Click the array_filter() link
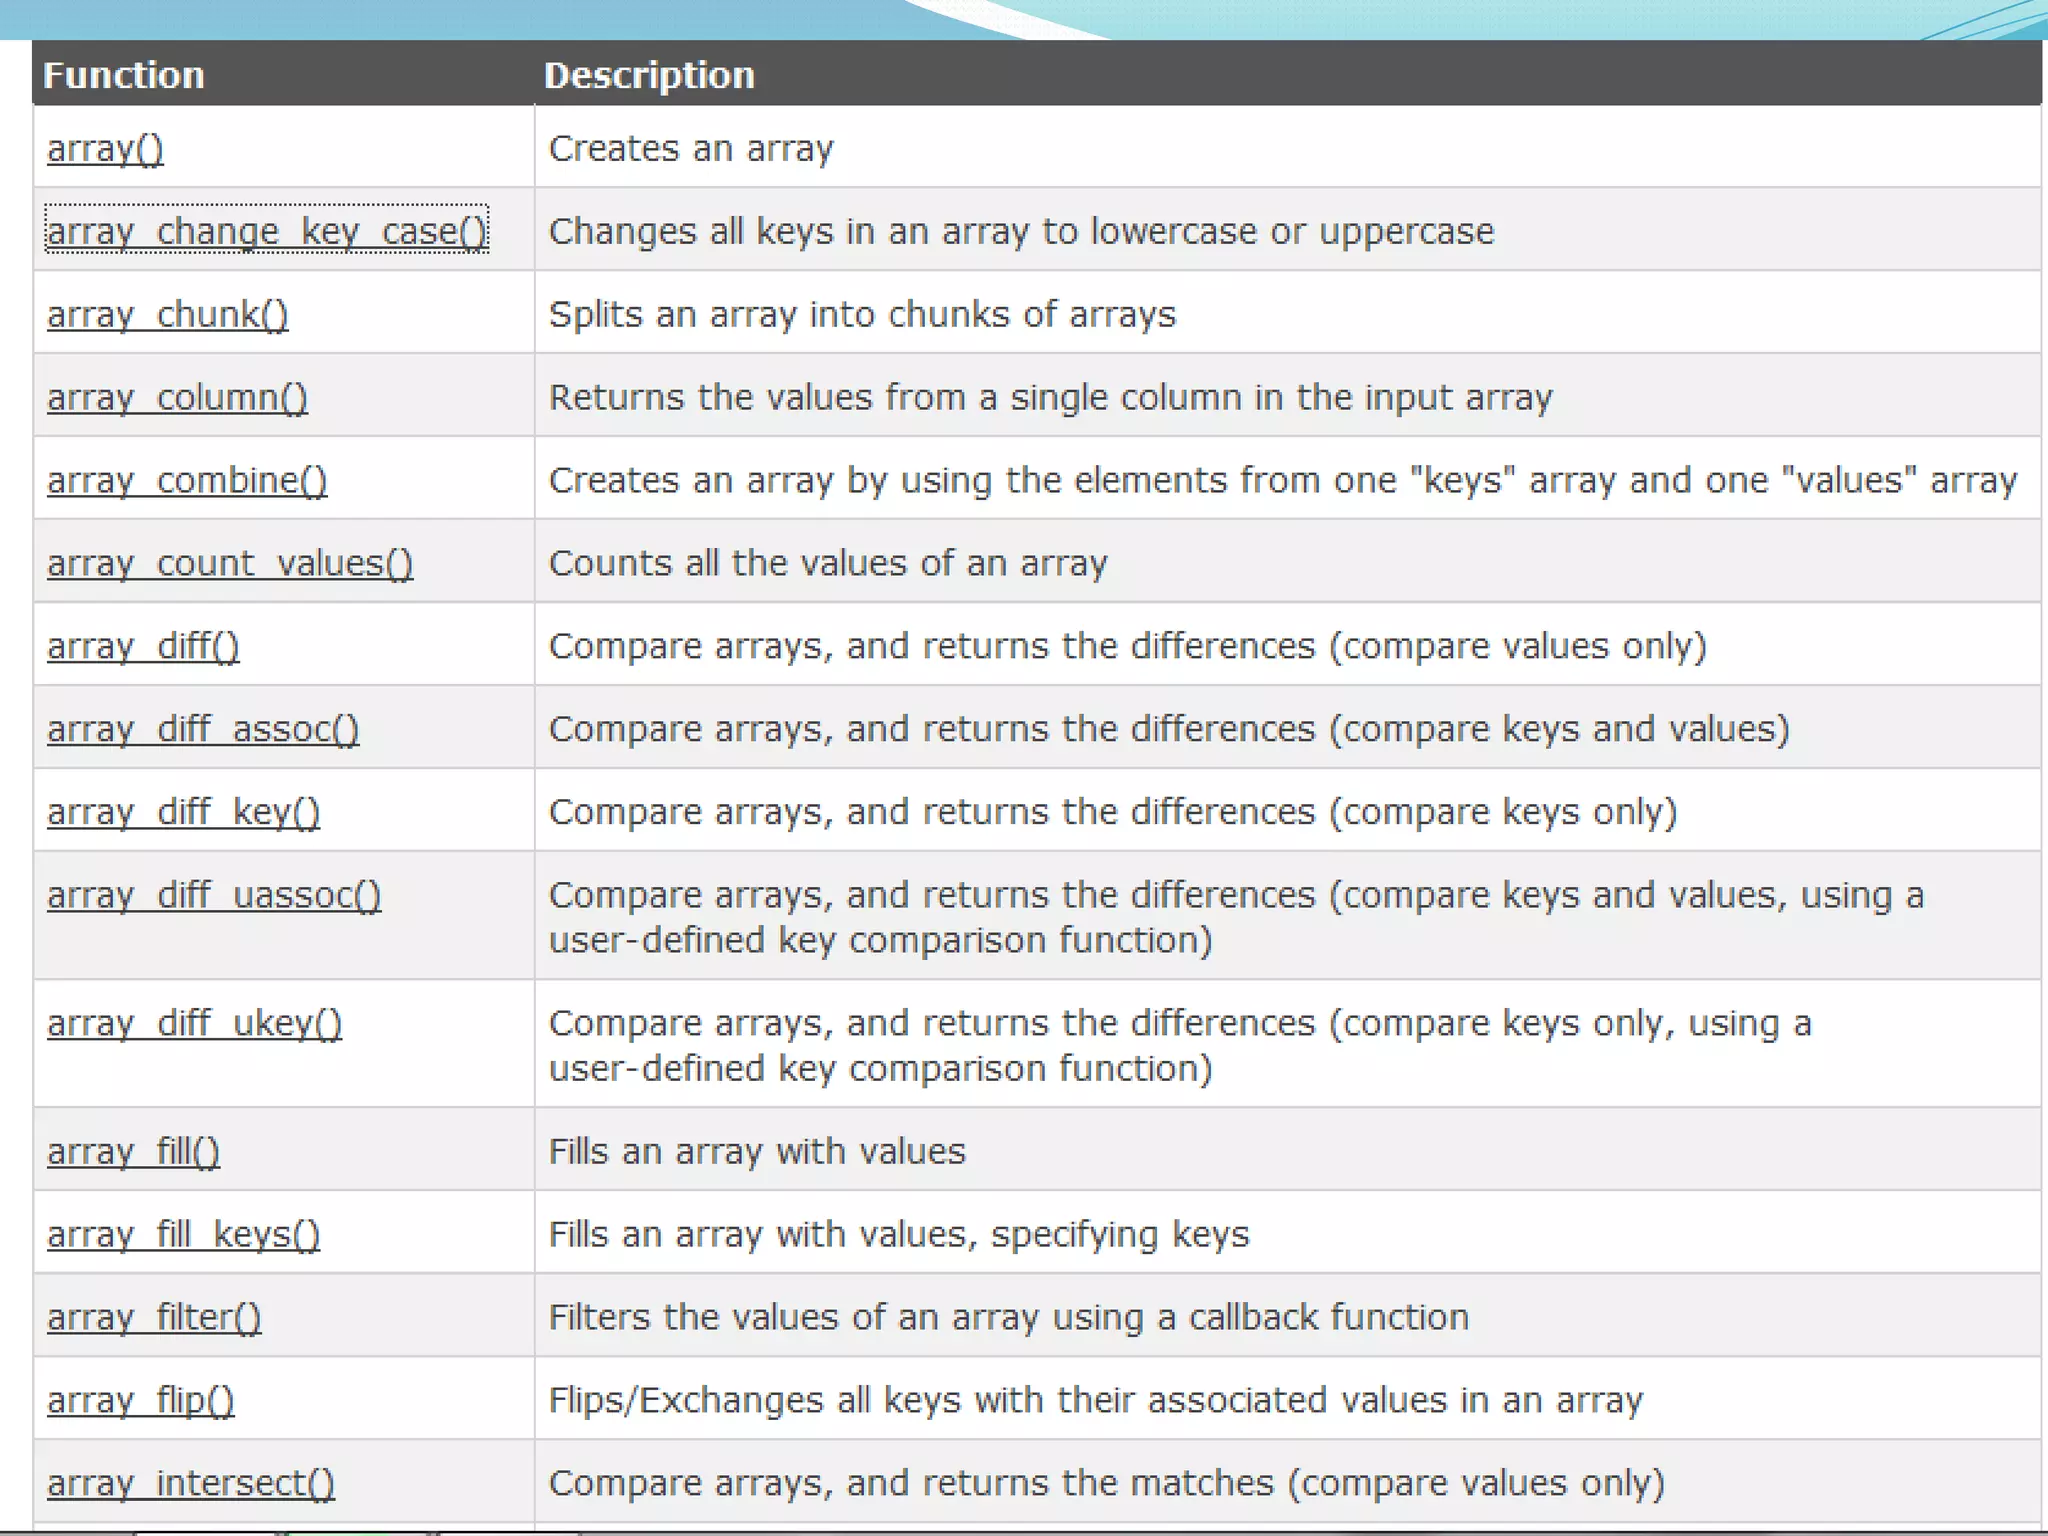Image resolution: width=2048 pixels, height=1536 pixels. pyautogui.click(x=154, y=1318)
